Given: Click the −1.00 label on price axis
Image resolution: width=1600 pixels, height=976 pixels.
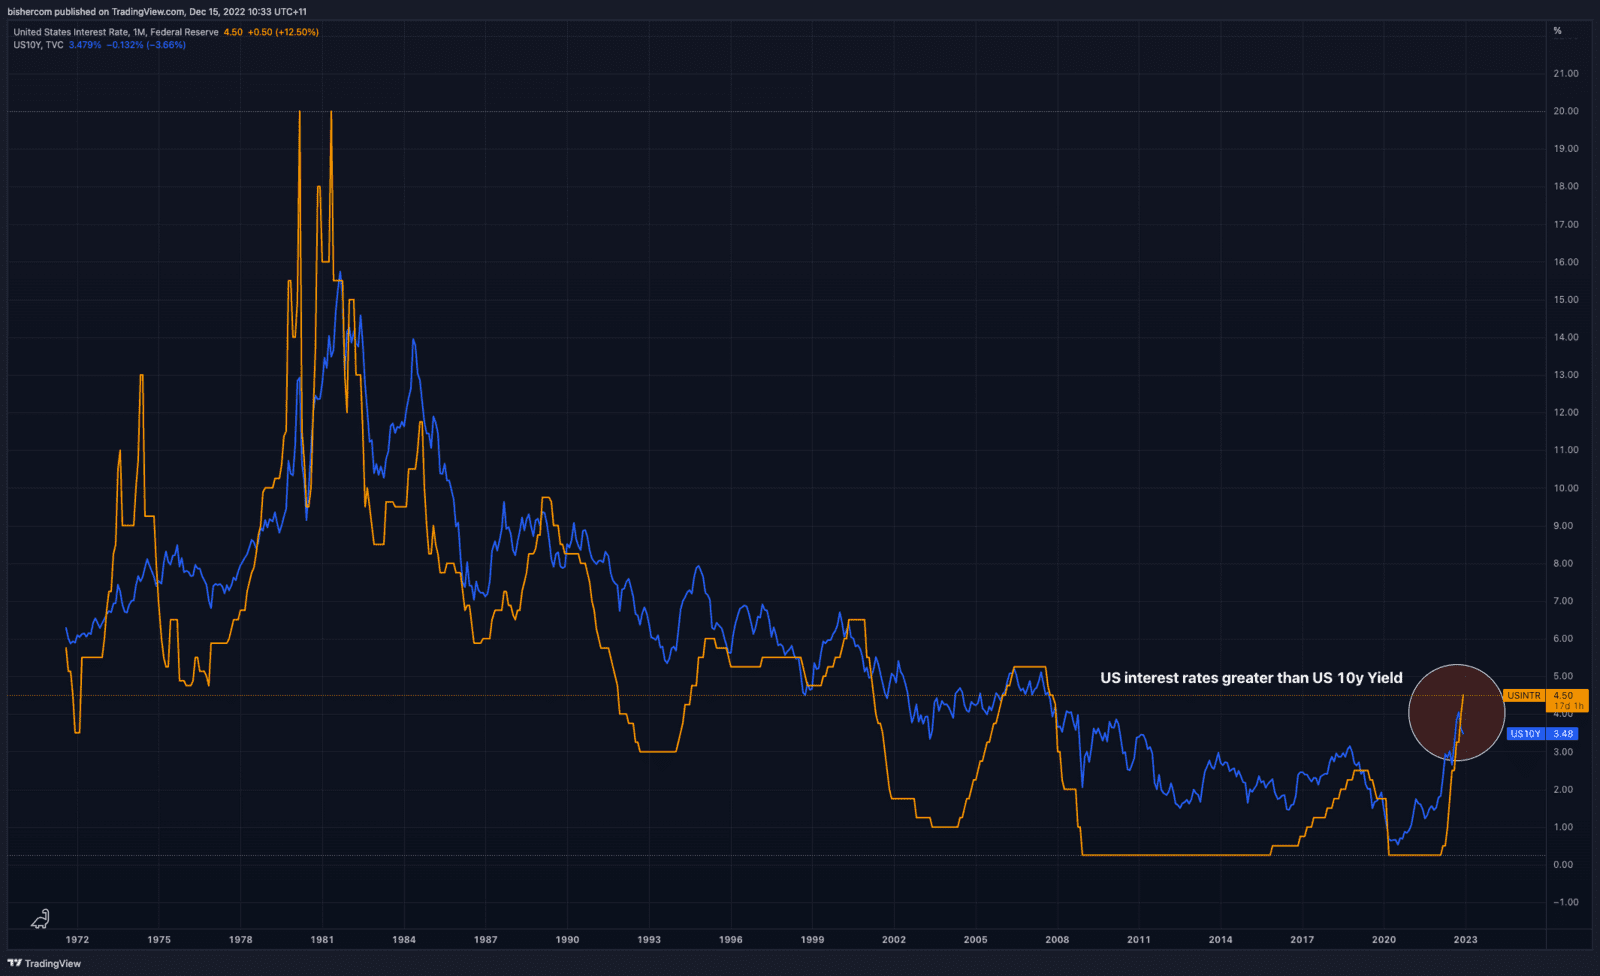Looking at the screenshot, I should point(1564,902).
